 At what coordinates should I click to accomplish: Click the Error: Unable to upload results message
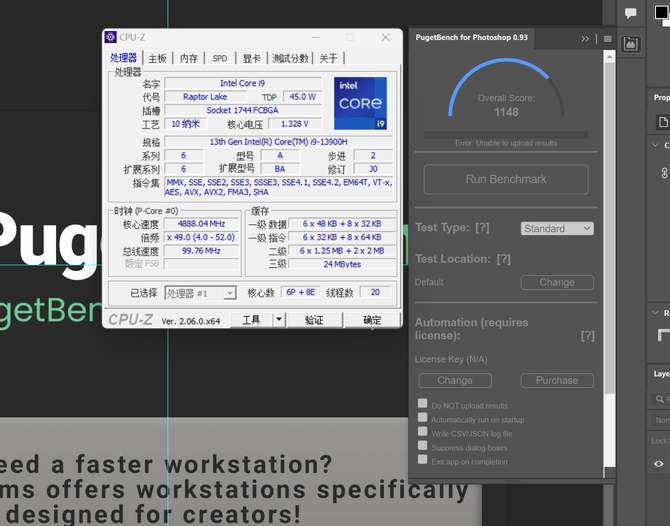[506, 143]
